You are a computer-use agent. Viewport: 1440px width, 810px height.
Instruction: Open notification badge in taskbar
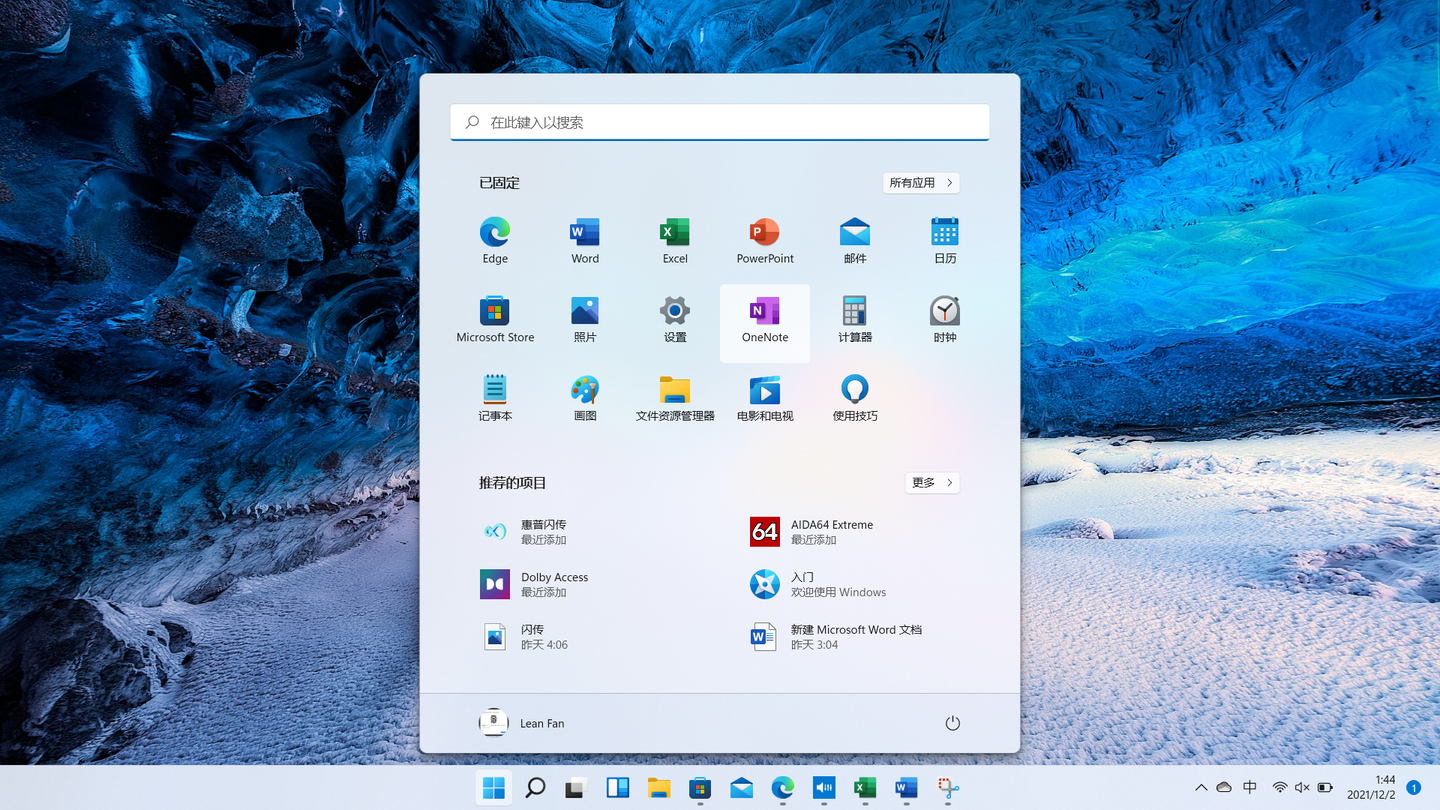pyautogui.click(x=1414, y=788)
